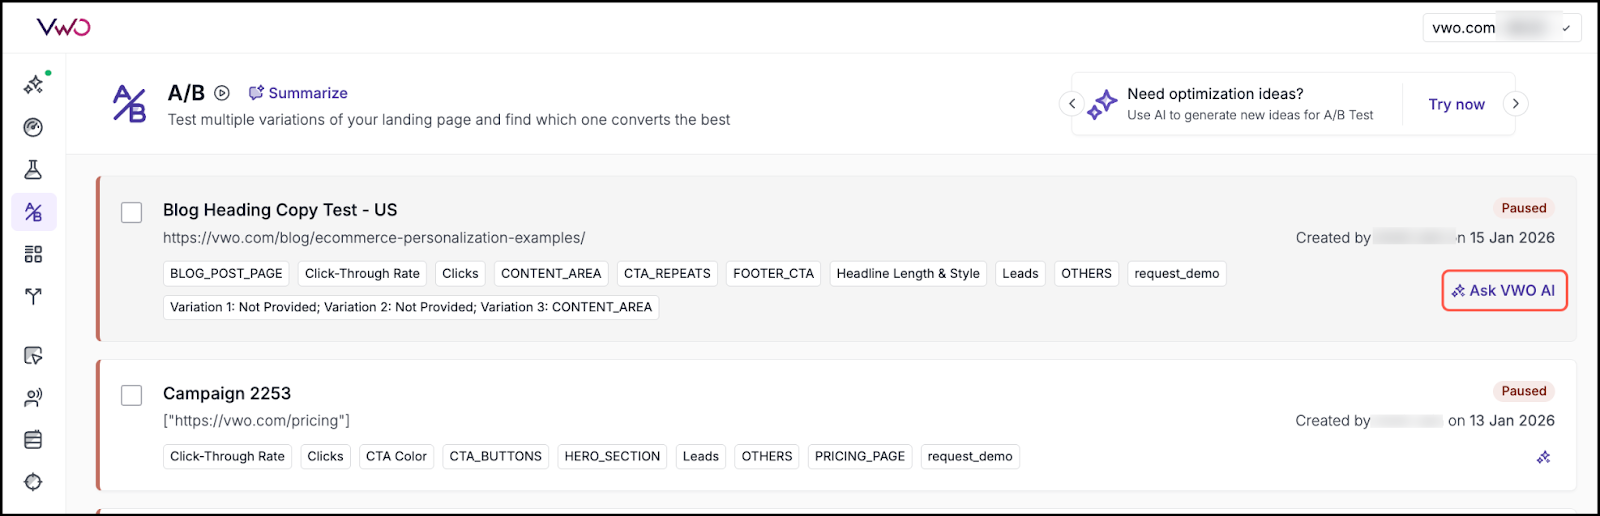
Task: Open the person with sound waves sidebar icon
Action: [x=33, y=398]
